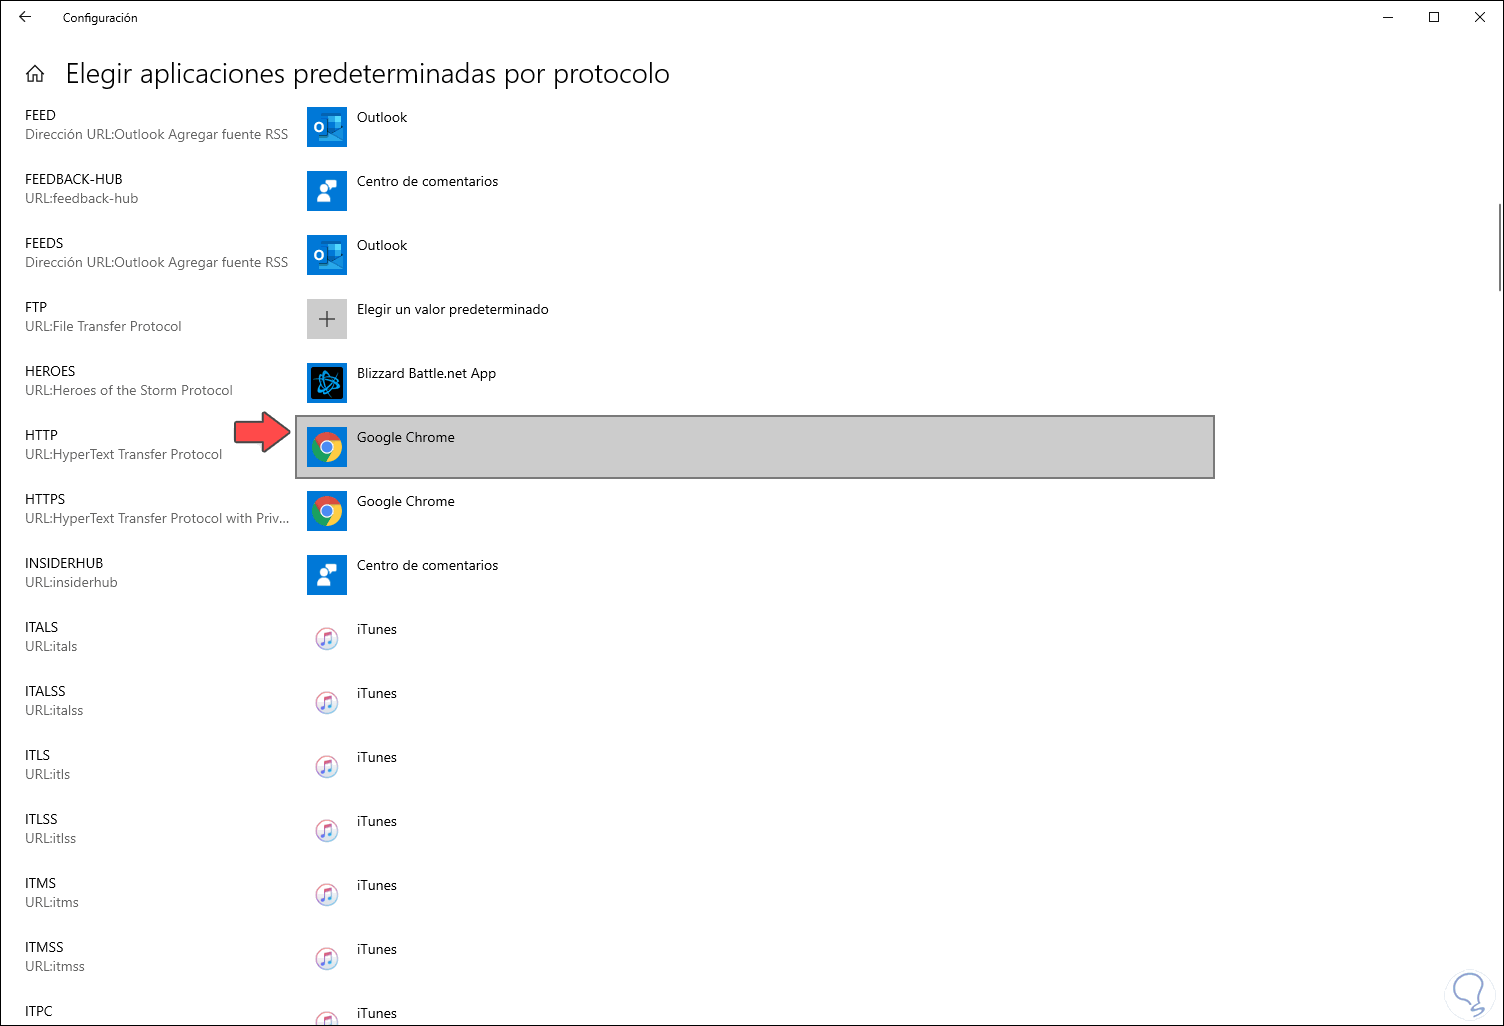Select the iTunes app for ITALSS
This screenshot has height=1026, width=1504.
(377, 694)
